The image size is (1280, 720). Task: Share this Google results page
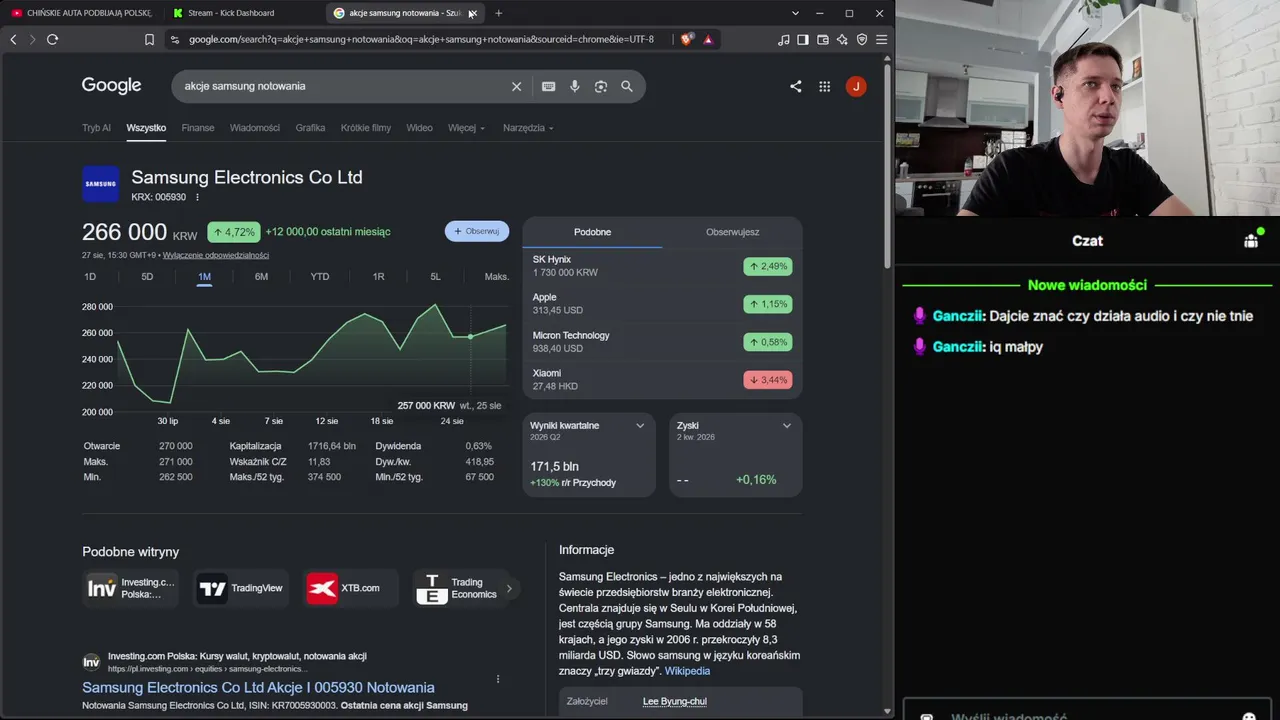pyautogui.click(x=796, y=86)
